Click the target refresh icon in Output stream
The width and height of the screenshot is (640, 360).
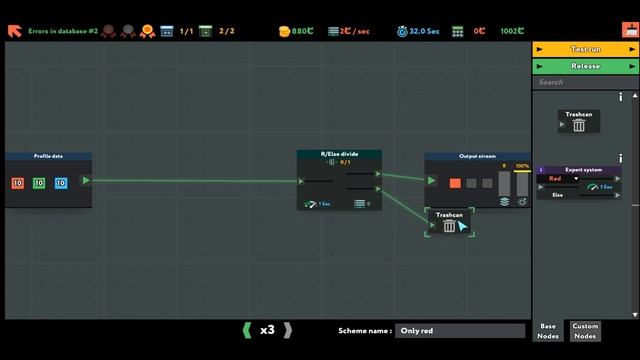coord(522,202)
